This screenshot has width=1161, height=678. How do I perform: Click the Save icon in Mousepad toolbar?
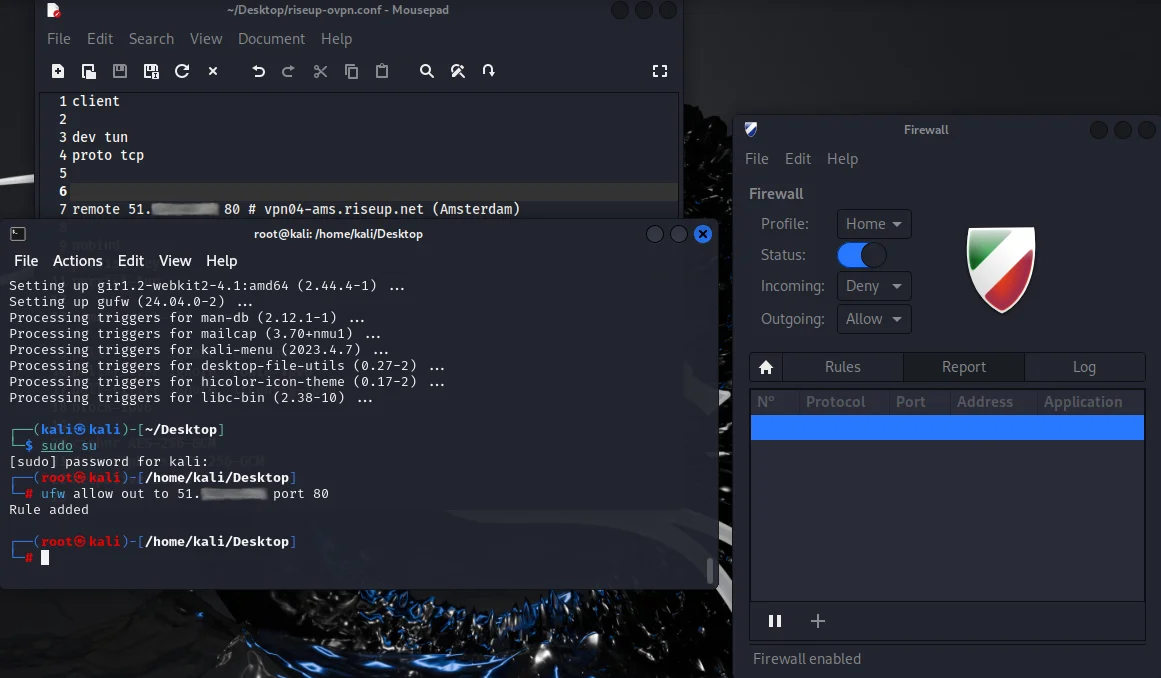(x=120, y=71)
